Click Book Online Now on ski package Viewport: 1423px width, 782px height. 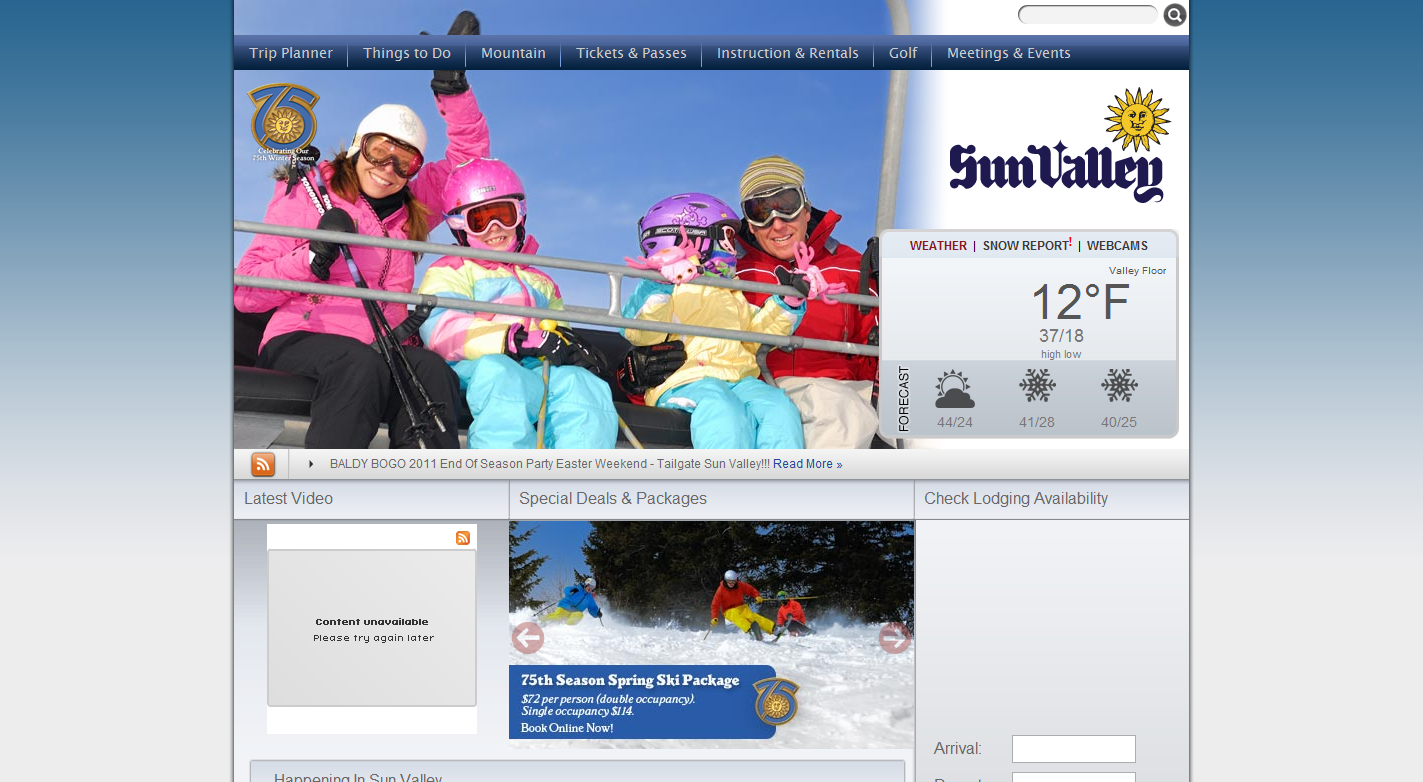(567, 728)
